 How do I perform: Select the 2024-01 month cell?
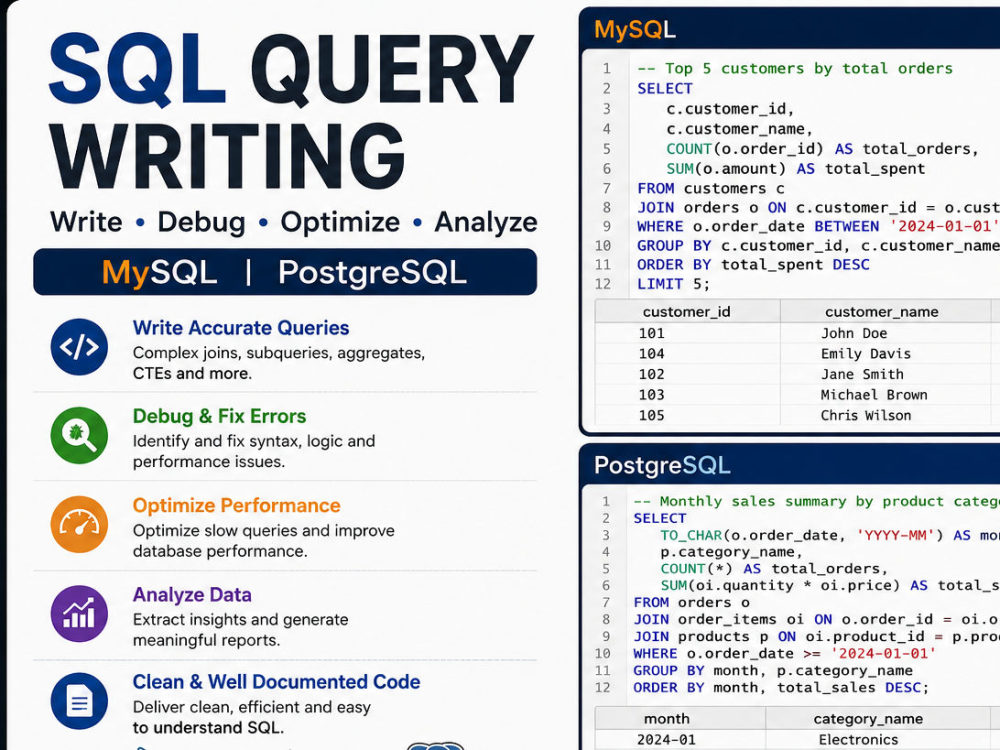point(666,740)
